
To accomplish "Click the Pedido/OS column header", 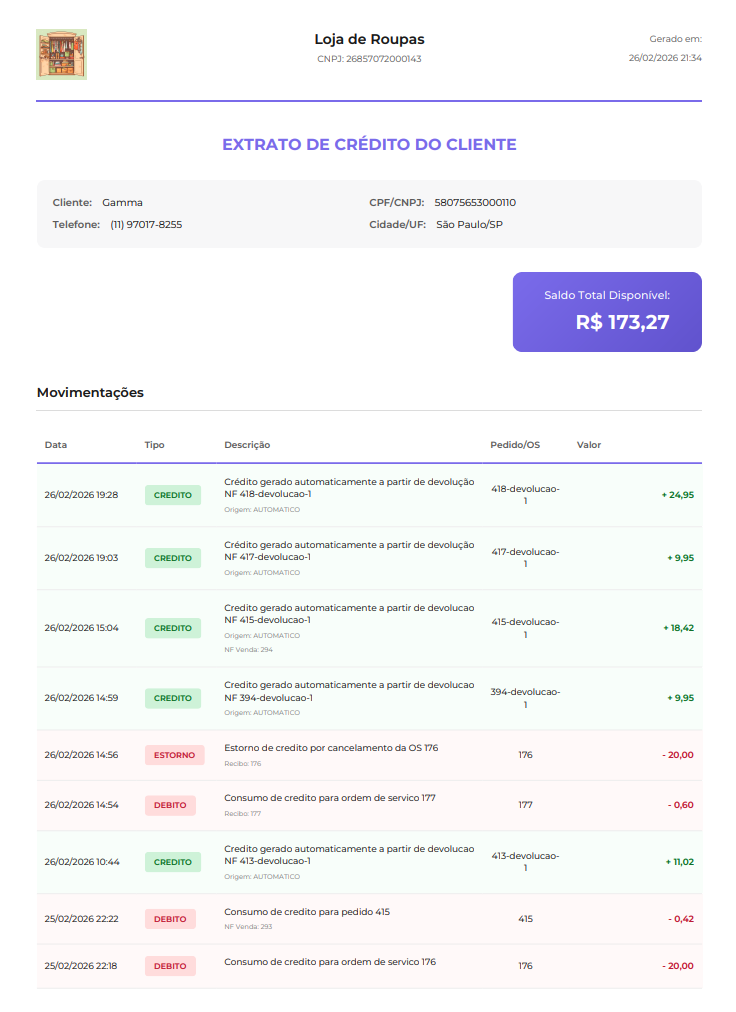I will pos(515,445).
